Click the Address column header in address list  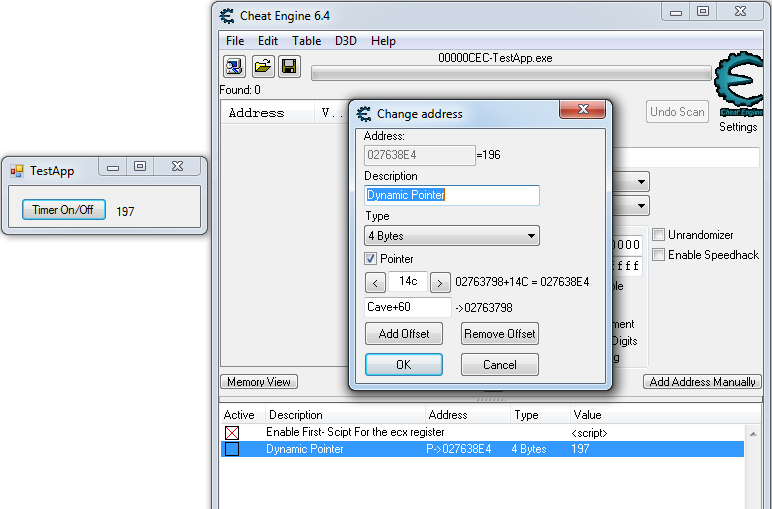448,415
